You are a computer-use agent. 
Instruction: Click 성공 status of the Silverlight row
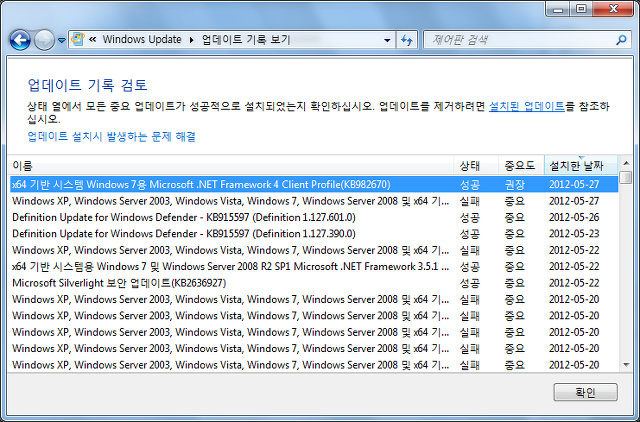pos(470,283)
